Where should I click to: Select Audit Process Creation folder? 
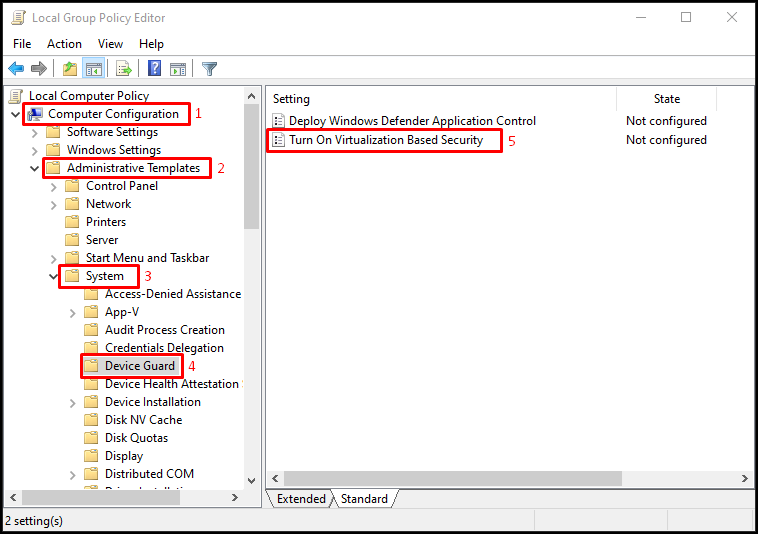(x=165, y=330)
